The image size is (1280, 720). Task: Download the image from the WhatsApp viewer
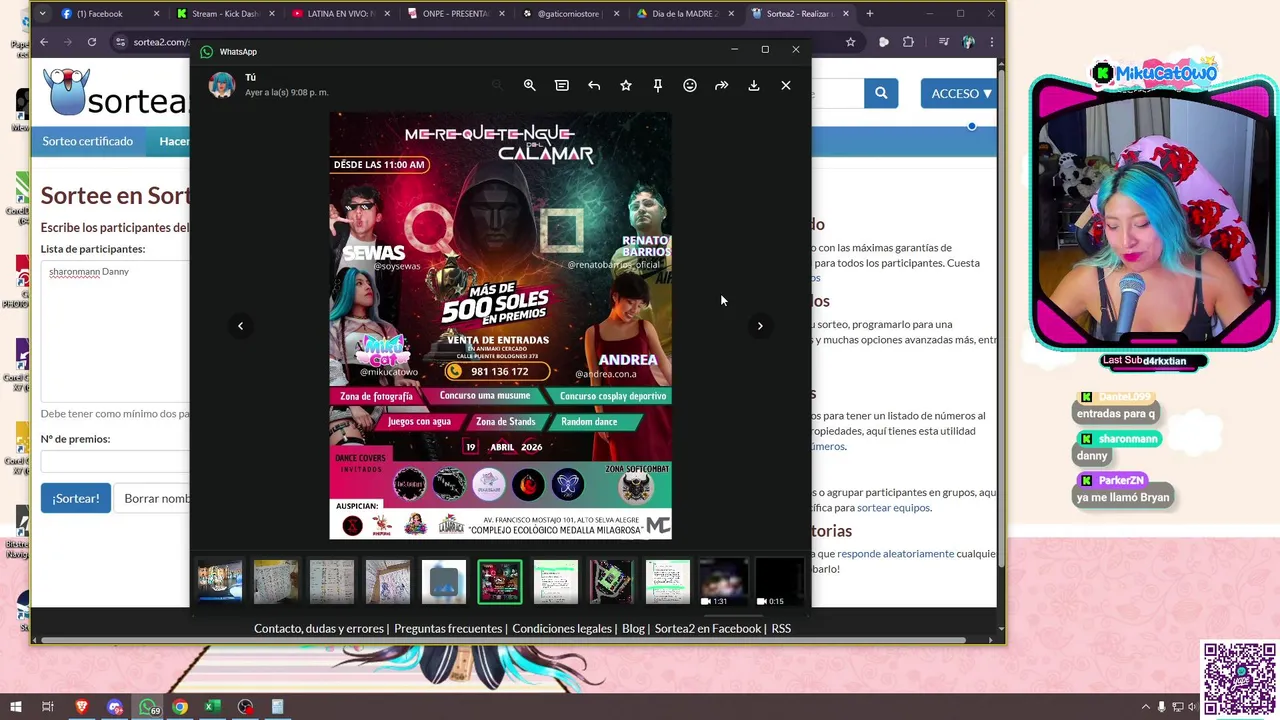point(754,86)
